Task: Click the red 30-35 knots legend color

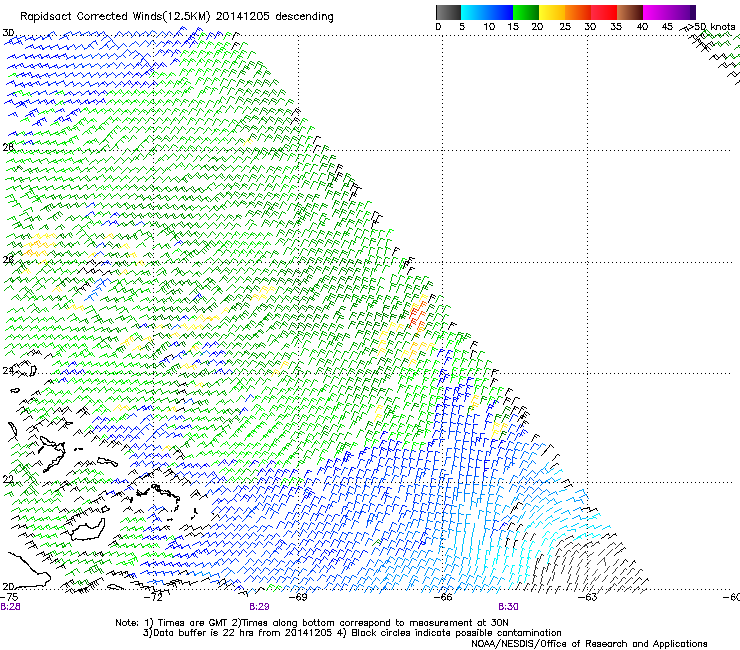Action: pos(604,12)
